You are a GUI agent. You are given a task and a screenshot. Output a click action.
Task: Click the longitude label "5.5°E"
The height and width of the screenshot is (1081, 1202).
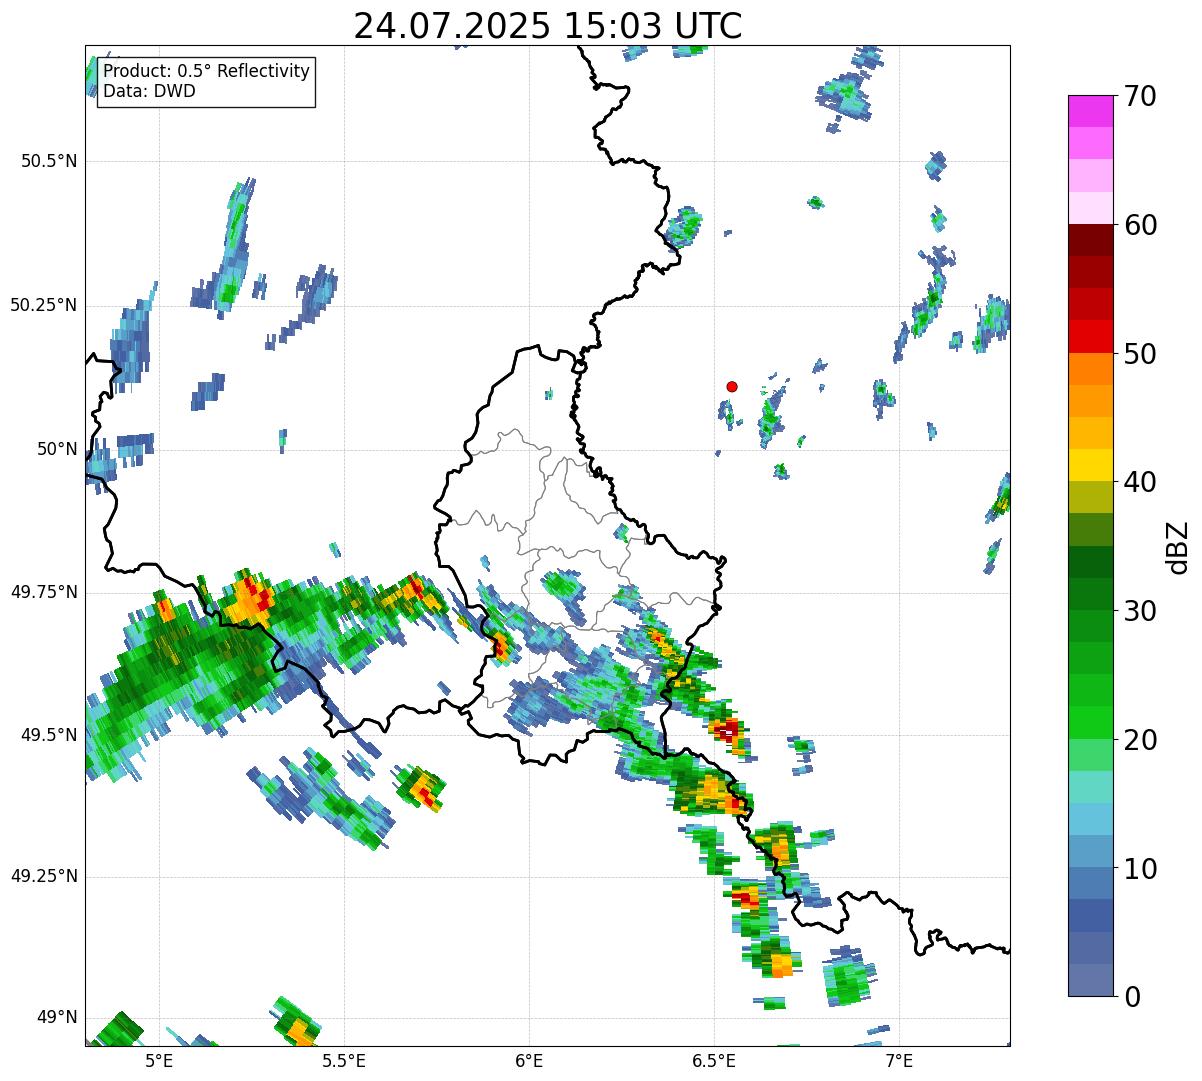344,1060
